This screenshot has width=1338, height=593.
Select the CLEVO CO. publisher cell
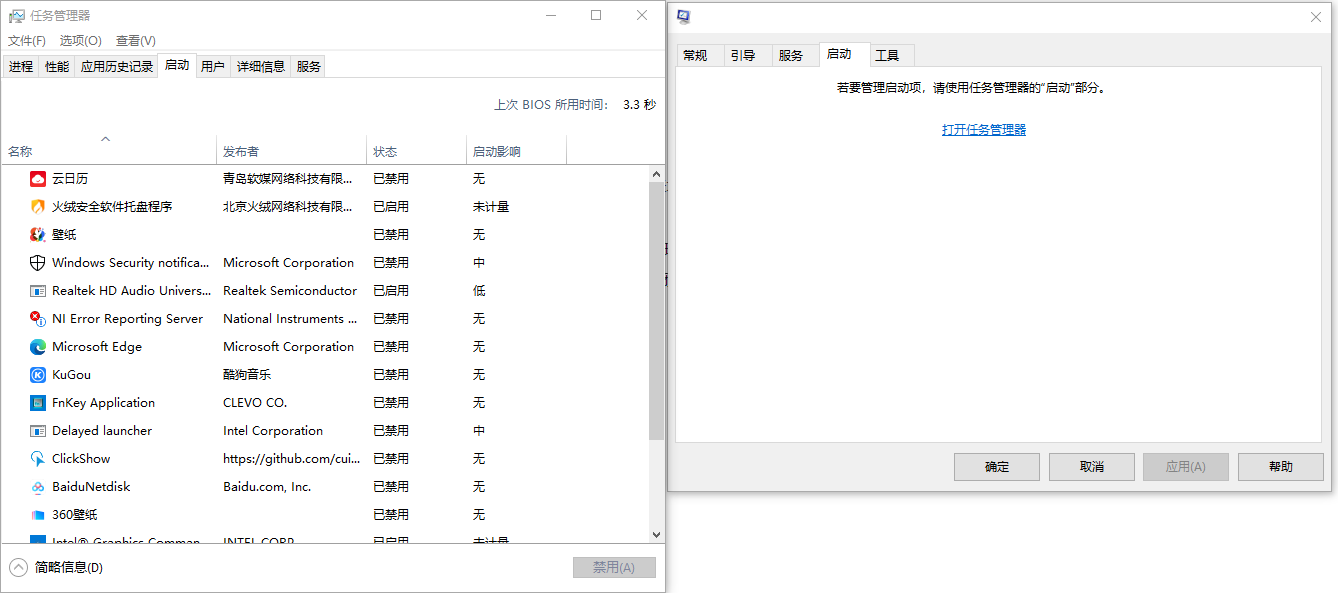pyautogui.click(x=255, y=403)
